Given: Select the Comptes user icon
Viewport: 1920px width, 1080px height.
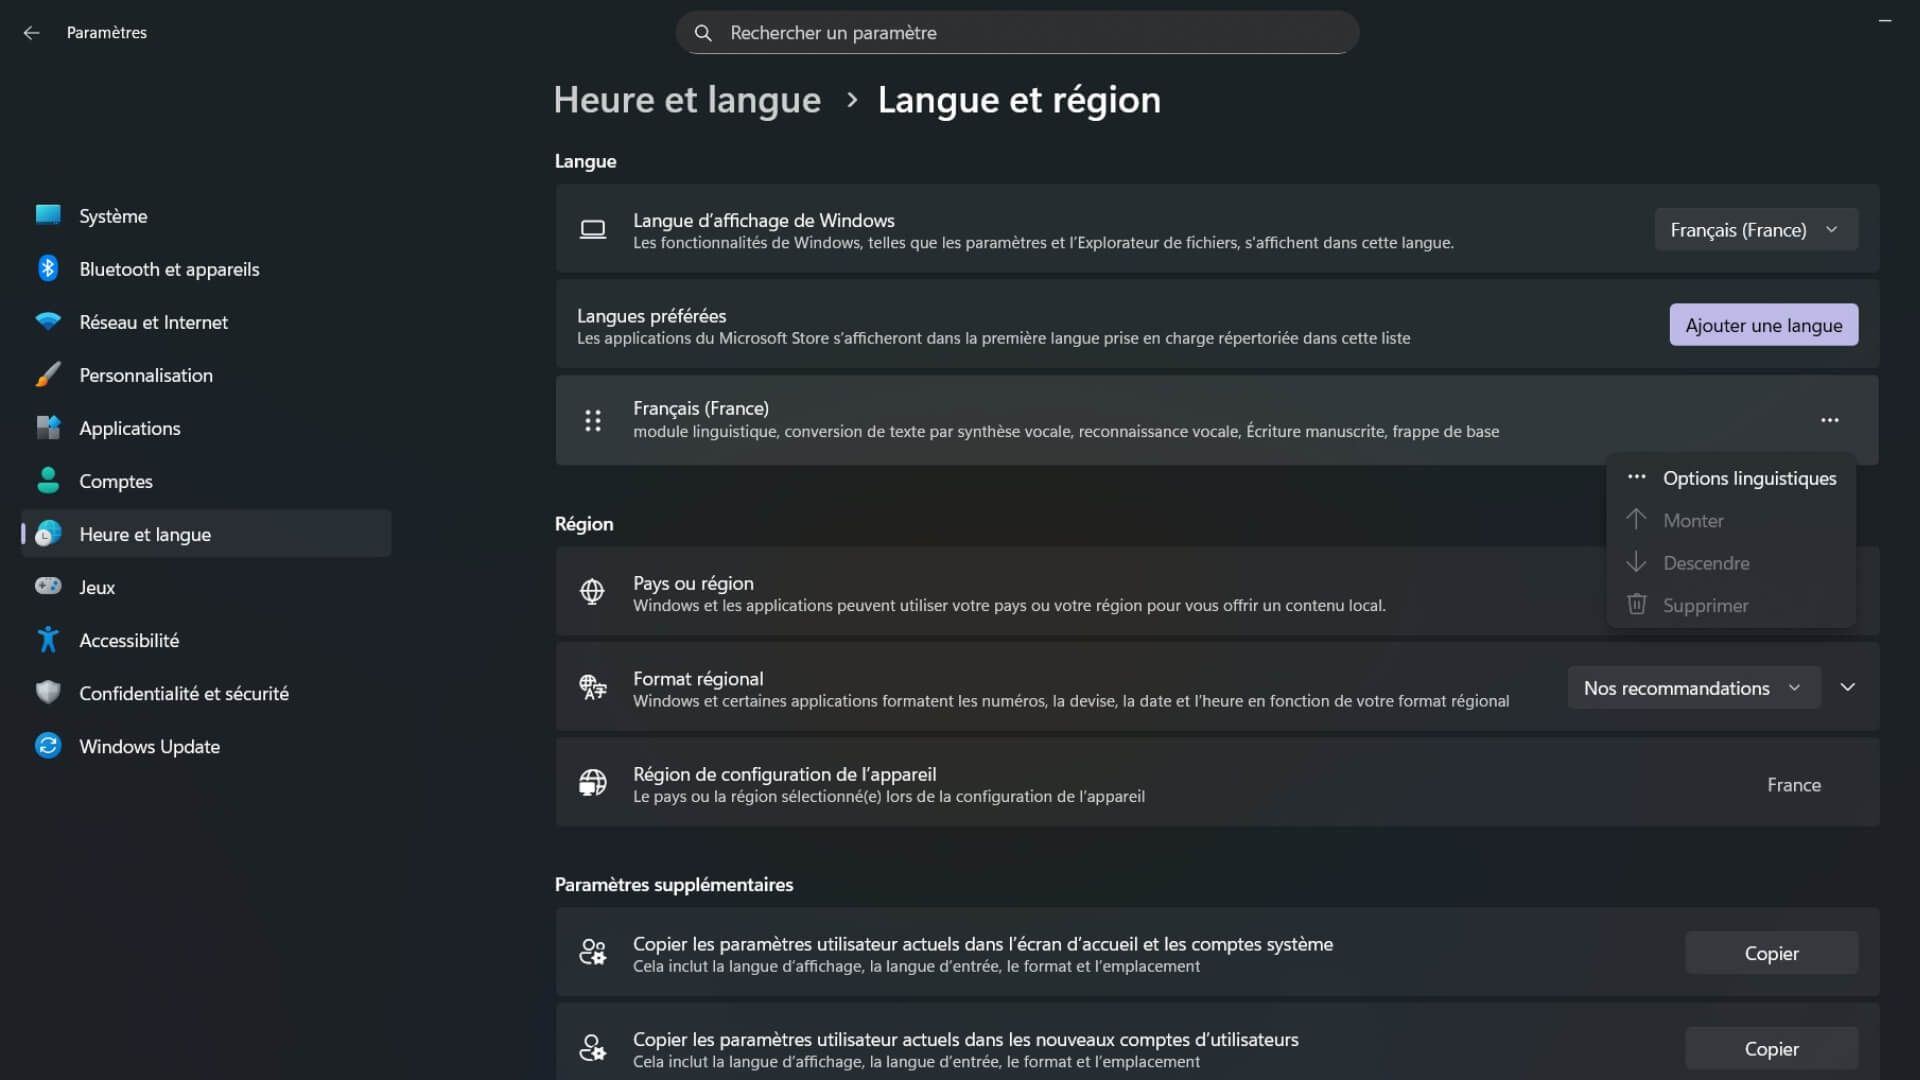Looking at the screenshot, I should click(x=47, y=480).
